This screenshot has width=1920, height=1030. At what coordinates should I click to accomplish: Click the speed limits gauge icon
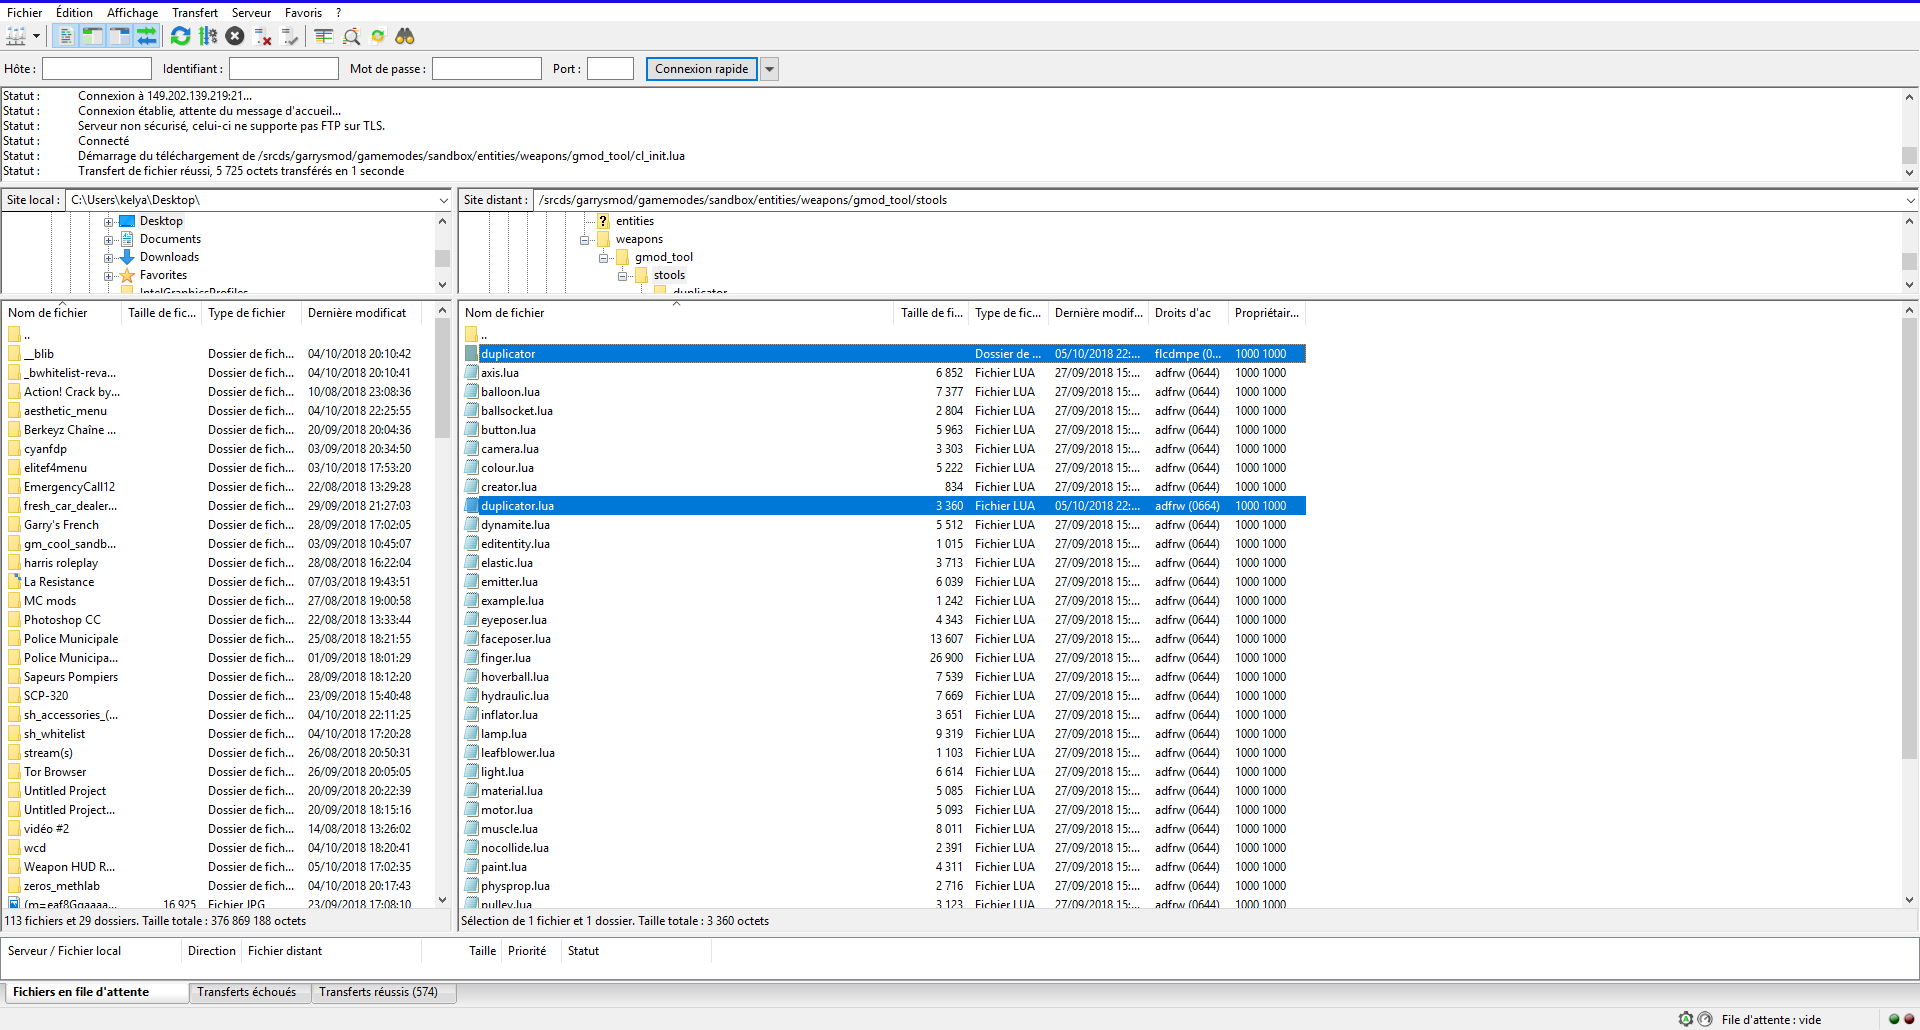tap(1705, 1019)
